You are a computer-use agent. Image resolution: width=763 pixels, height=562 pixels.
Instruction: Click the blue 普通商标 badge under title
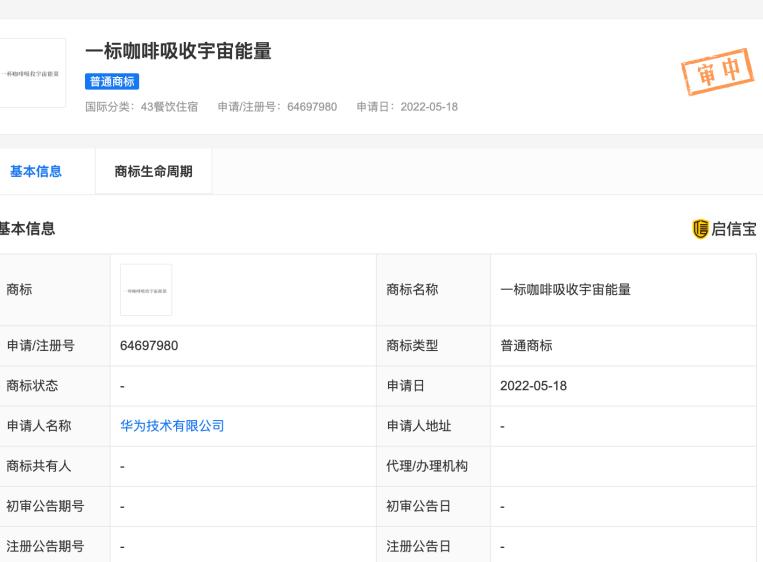[113, 82]
